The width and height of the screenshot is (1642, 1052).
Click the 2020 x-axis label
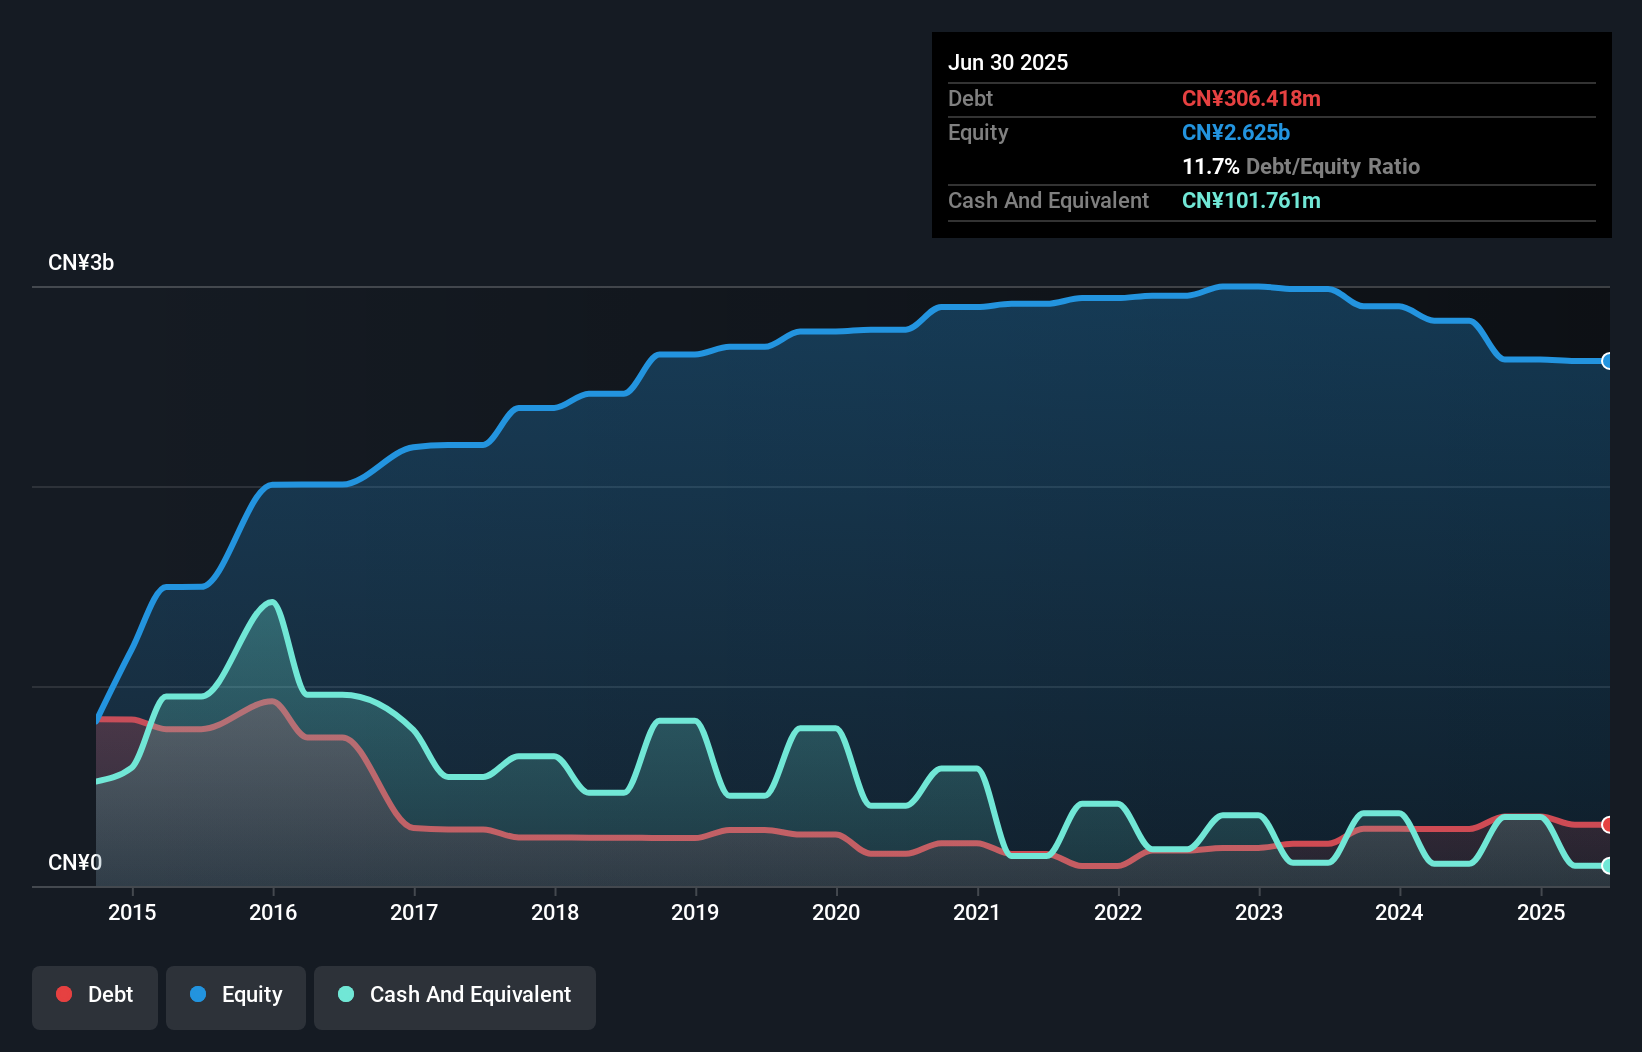836,912
